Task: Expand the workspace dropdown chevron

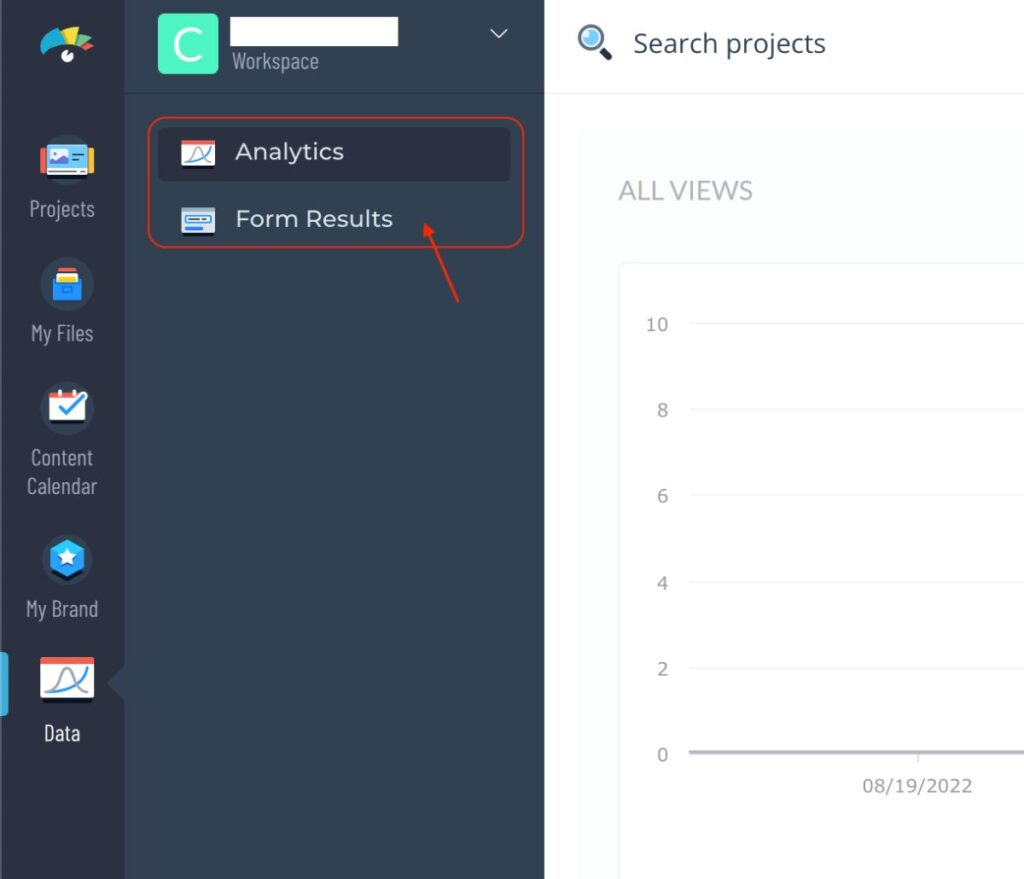Action: pos(498,33)
